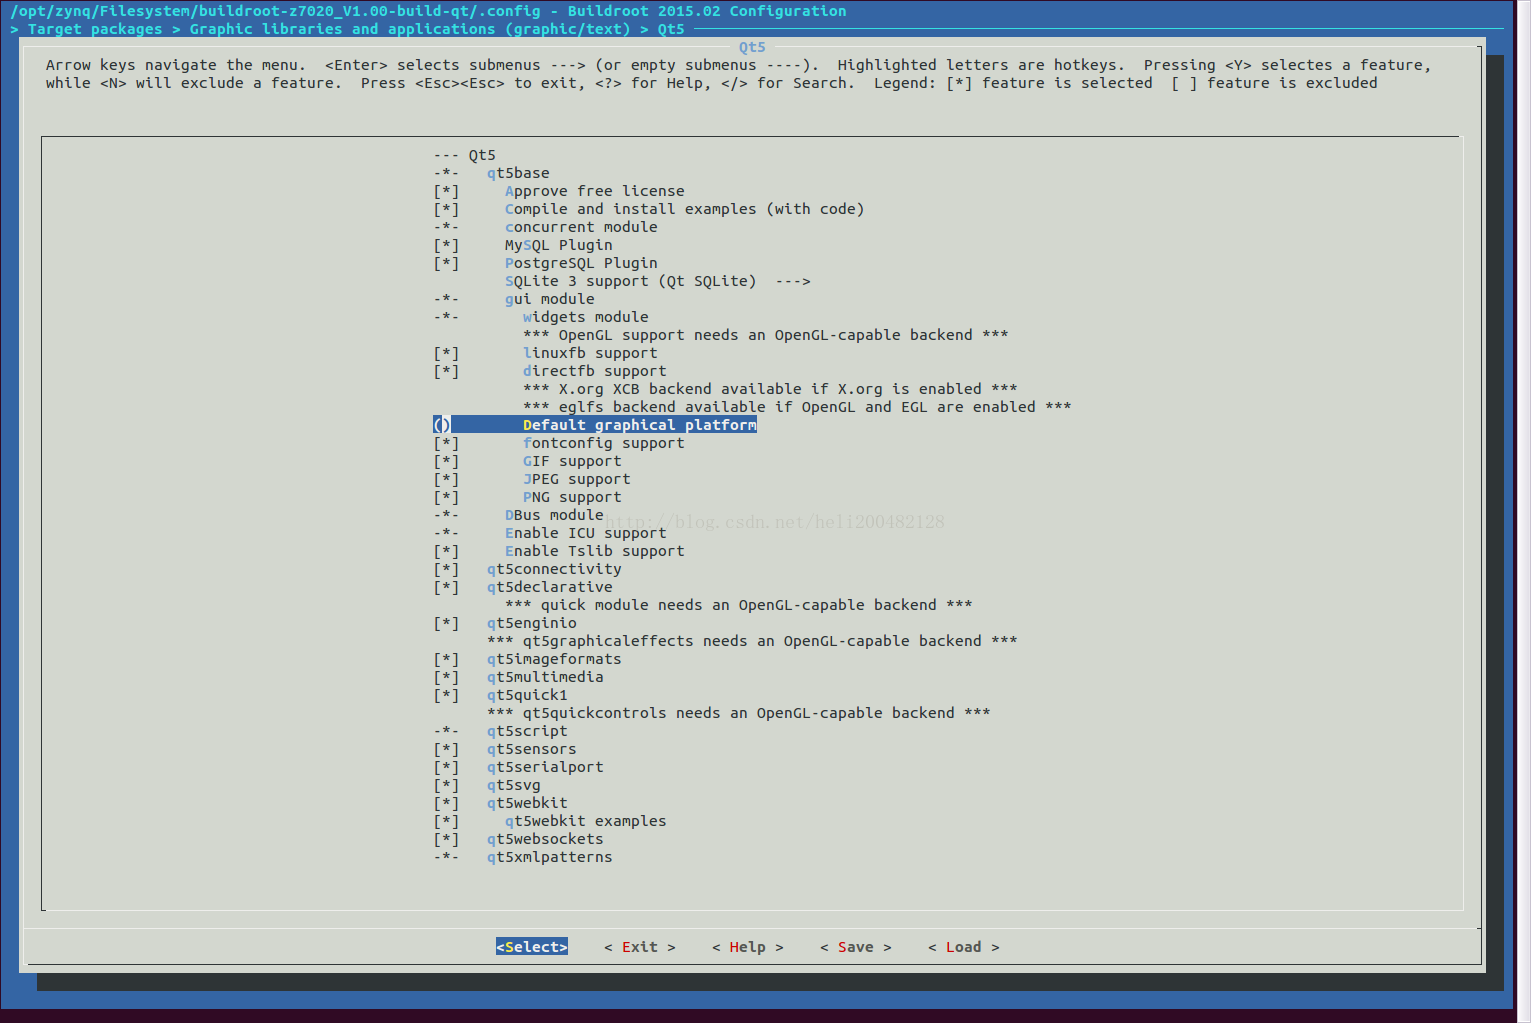This screenshot has width=1531, height=1023.
Task: Select the qt5base entry
Action: (518, 173)
